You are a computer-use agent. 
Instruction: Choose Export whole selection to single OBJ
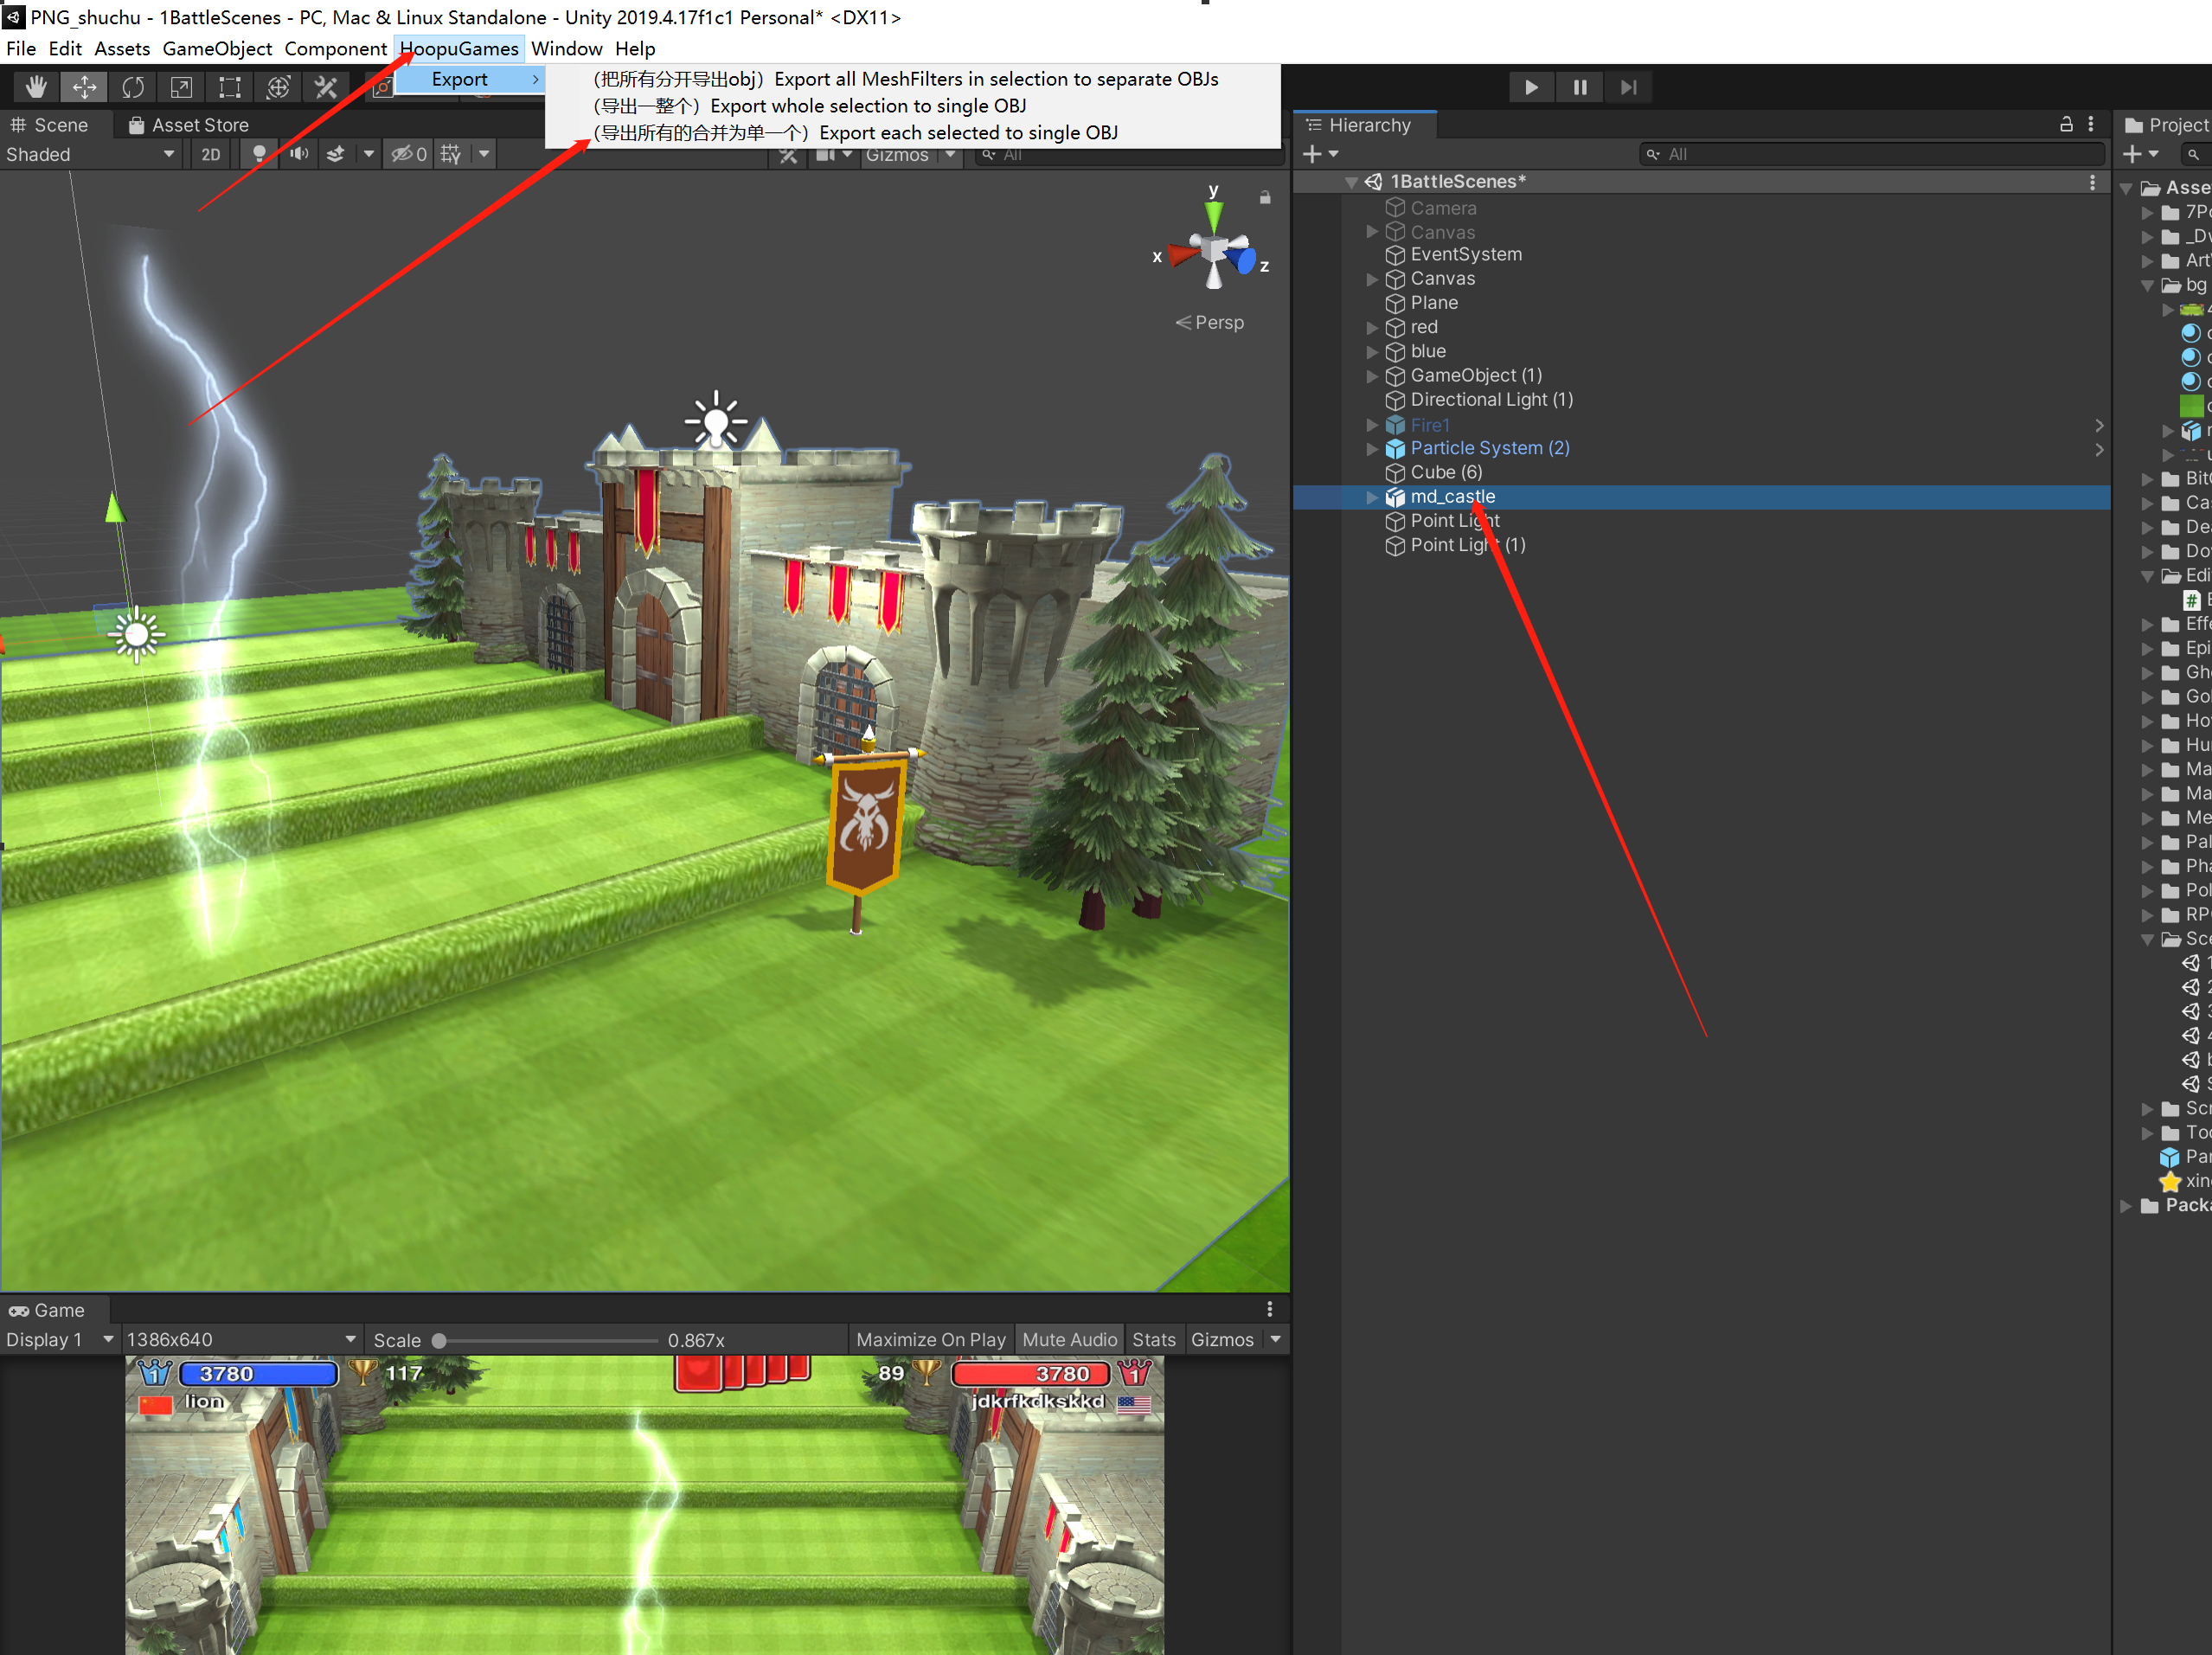click(x=811, y=106)
